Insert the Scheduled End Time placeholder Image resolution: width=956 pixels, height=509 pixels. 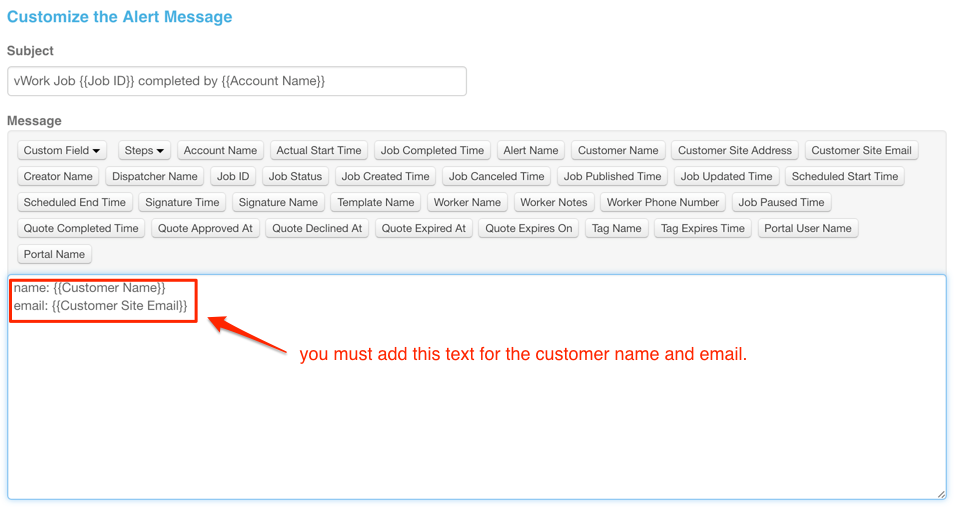click(74, 202)
